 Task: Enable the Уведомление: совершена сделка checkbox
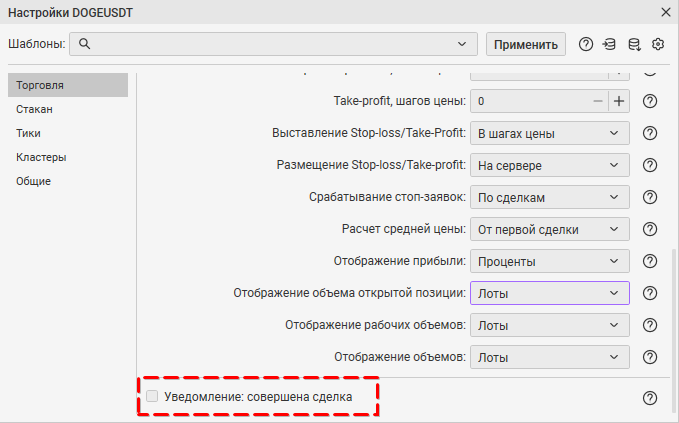point(152,397)
